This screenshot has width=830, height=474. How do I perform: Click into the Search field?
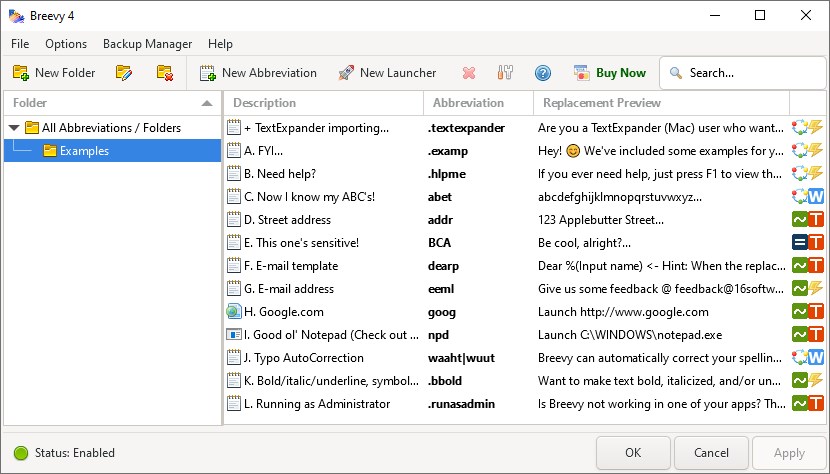pos(743,73)
